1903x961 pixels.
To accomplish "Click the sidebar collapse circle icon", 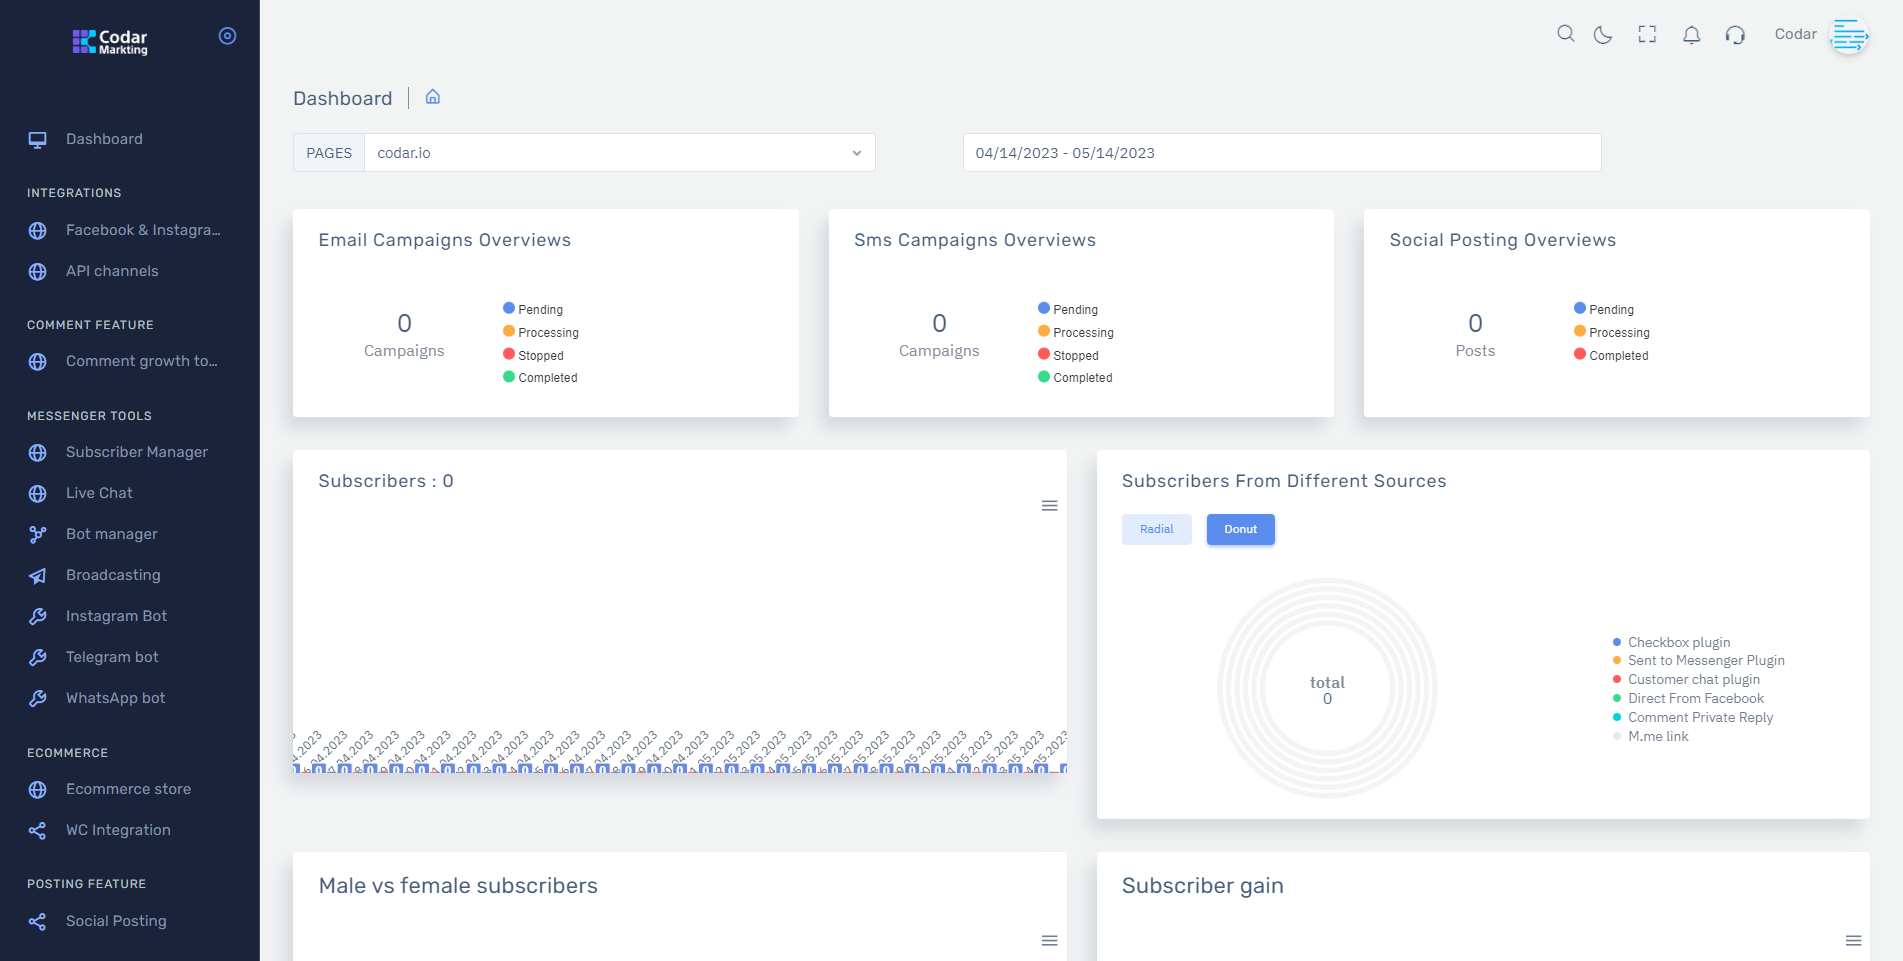I will tap(227, 35).
